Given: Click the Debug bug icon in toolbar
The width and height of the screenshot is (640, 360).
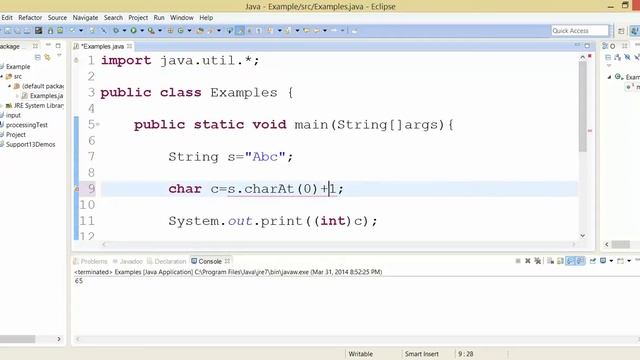Looking at the screenshot, I should 116,30.
